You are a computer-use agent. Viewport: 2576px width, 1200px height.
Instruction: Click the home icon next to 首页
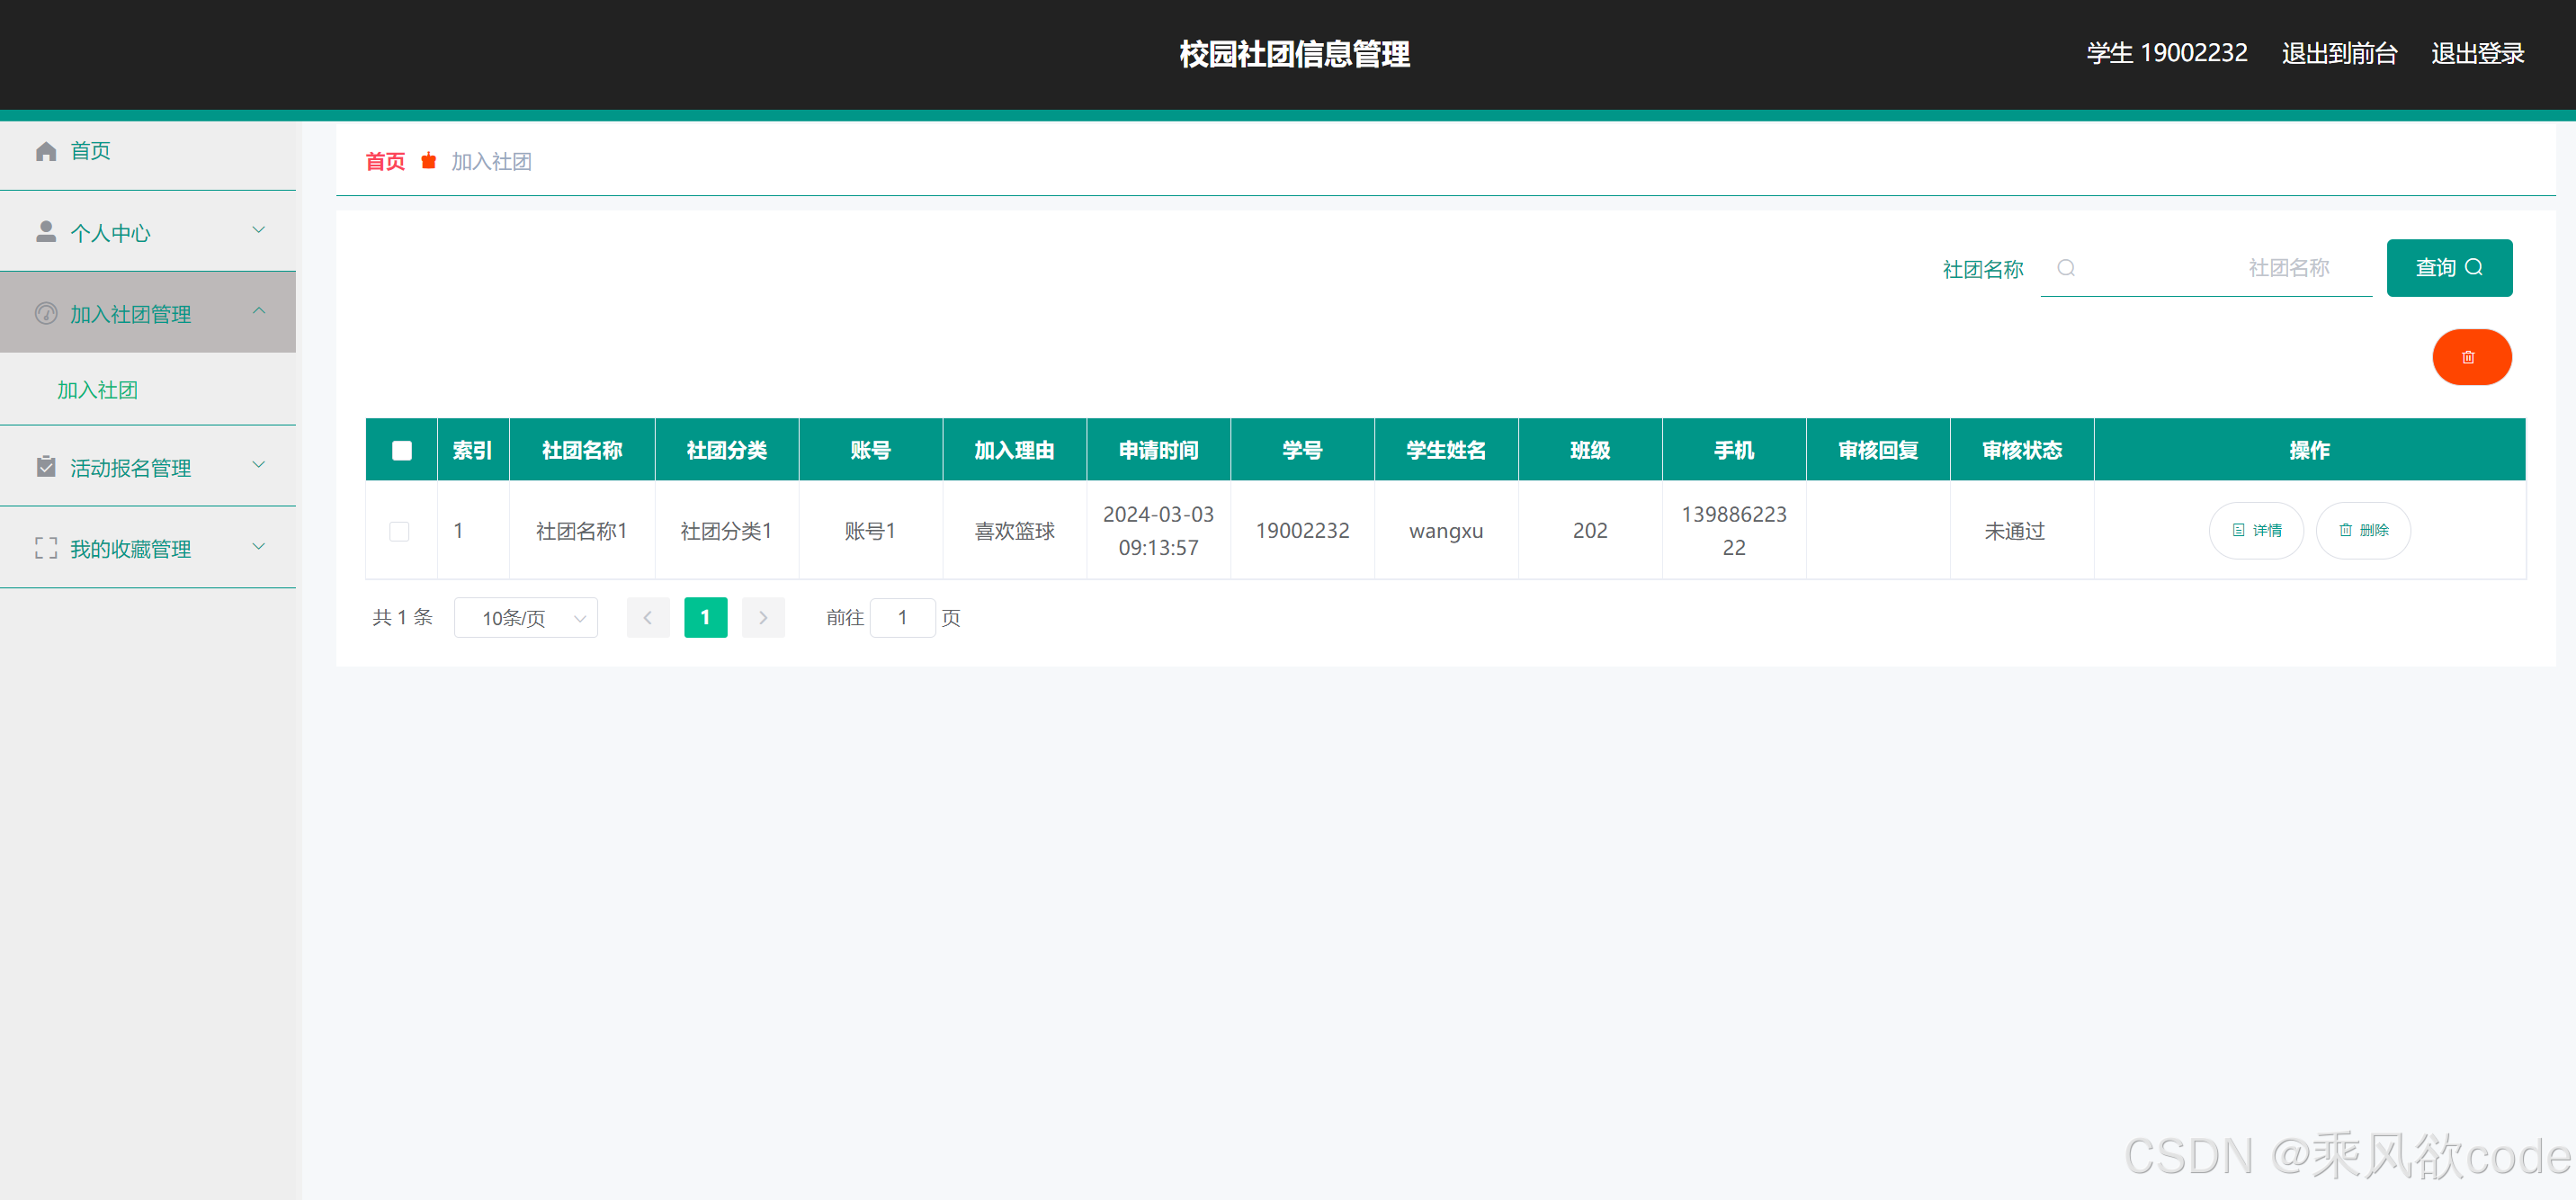(x=46, y=150)
